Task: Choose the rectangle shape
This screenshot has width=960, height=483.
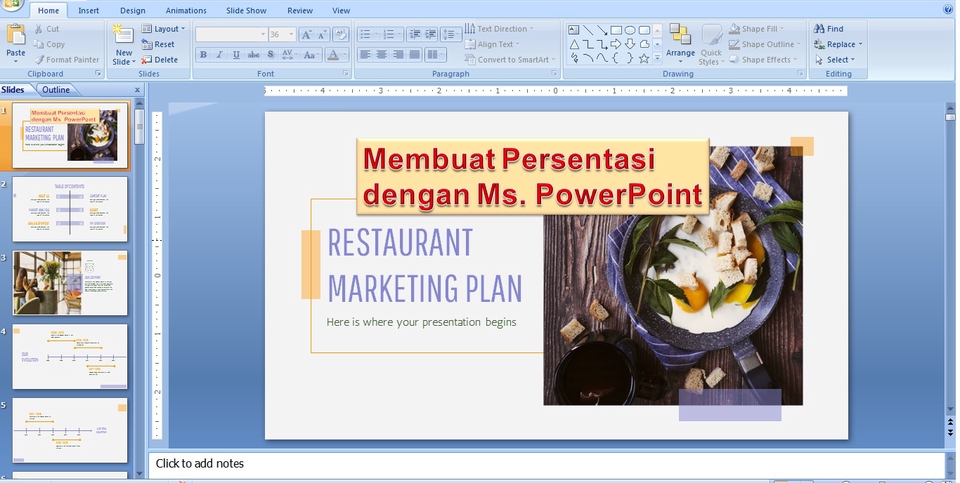Action: (x=616, y=29)
